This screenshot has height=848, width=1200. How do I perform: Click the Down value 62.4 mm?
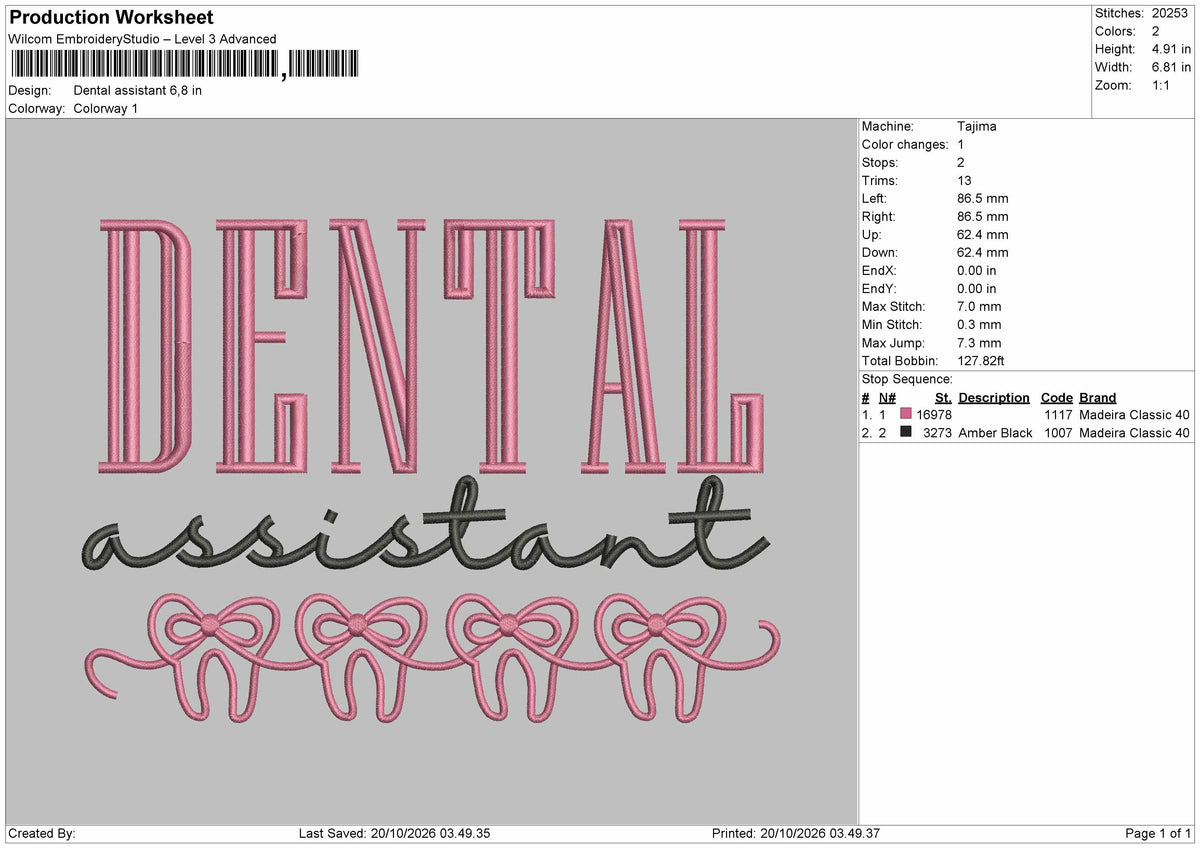point(983,252)
